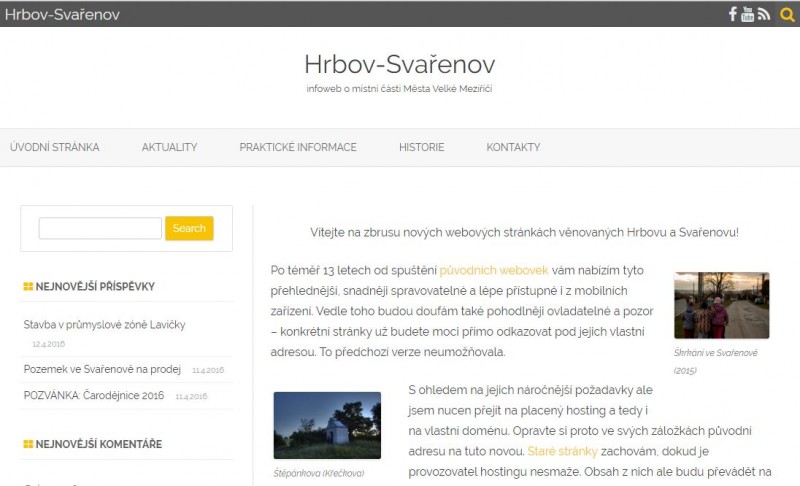Click into the sidebar search field
The width and height of the screenshot is (800, 486).
point(100,229)
